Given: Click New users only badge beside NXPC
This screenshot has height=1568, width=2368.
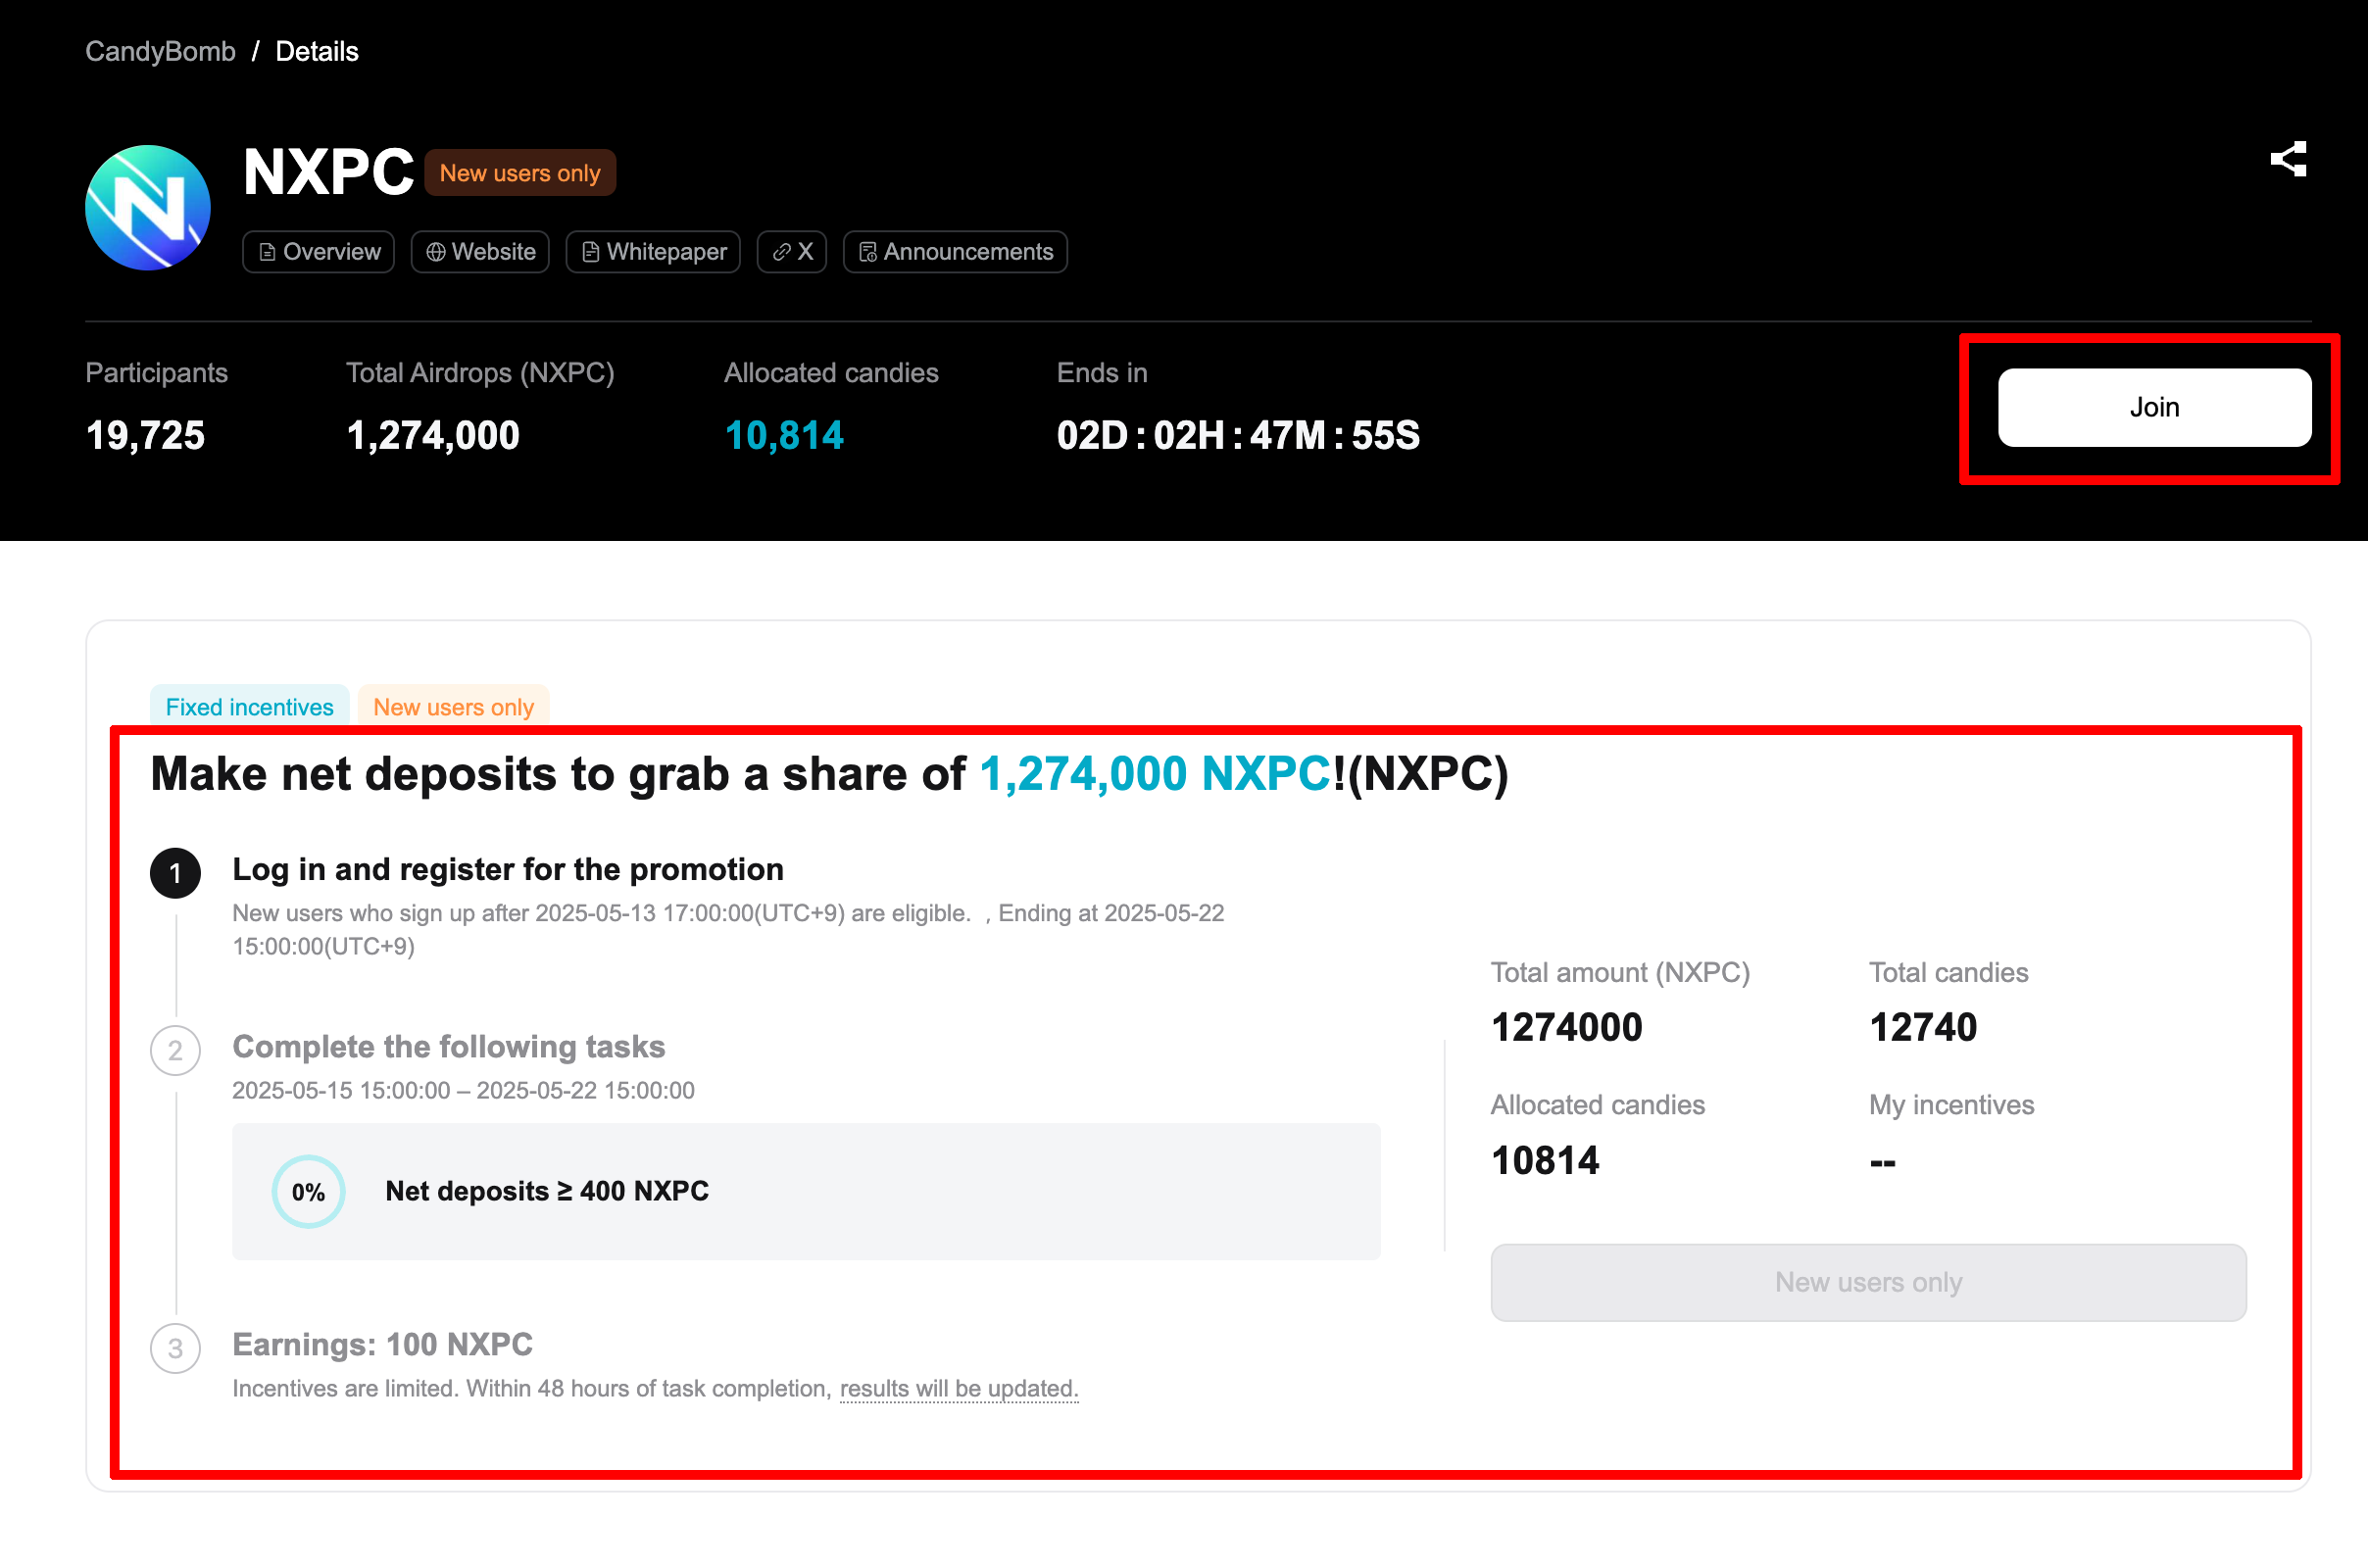Looking at the screenshot, I should point(519,173).
